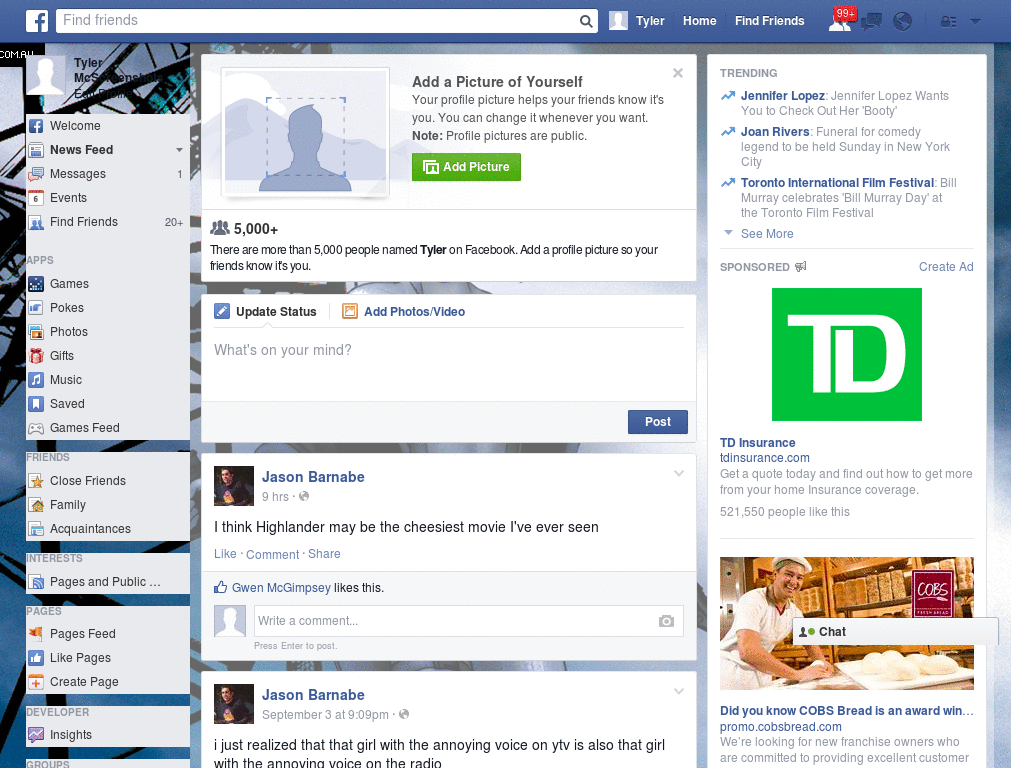Click Jason Barnabe's avatar on Highlander post
The height and width of the screenshot is (768, 1024).
(234, 486)
